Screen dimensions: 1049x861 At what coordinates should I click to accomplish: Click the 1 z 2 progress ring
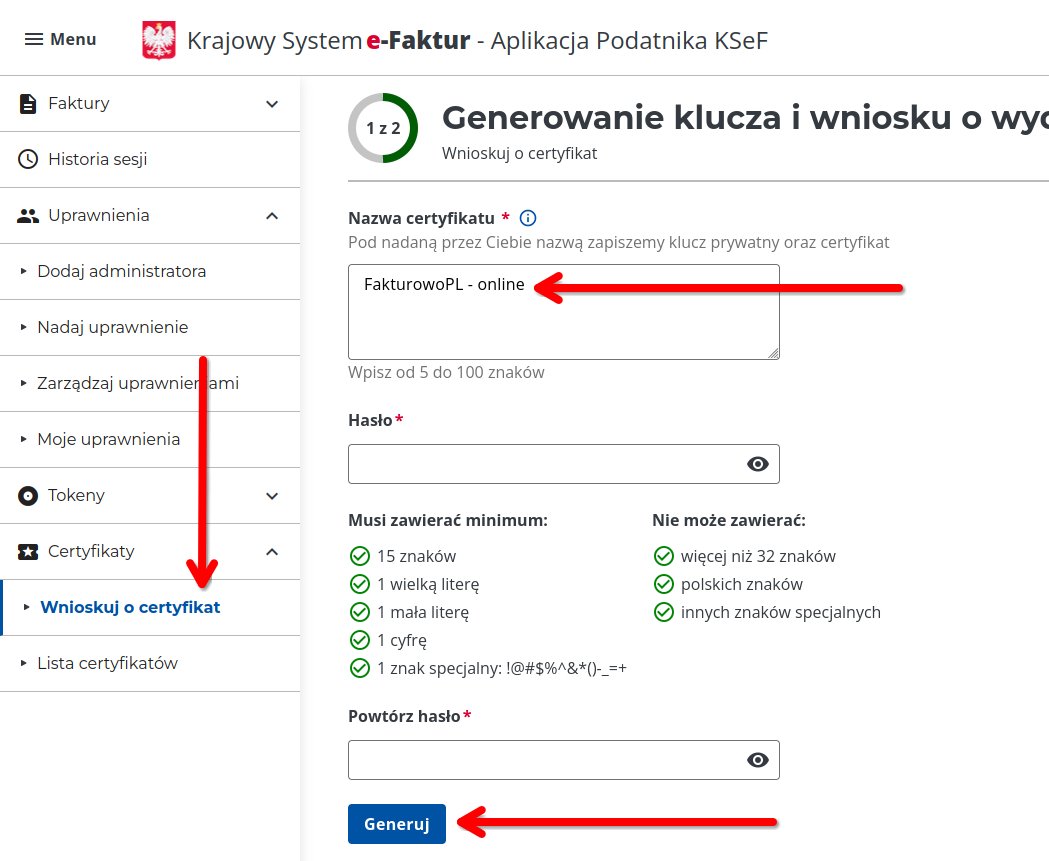tap(383, 128)
